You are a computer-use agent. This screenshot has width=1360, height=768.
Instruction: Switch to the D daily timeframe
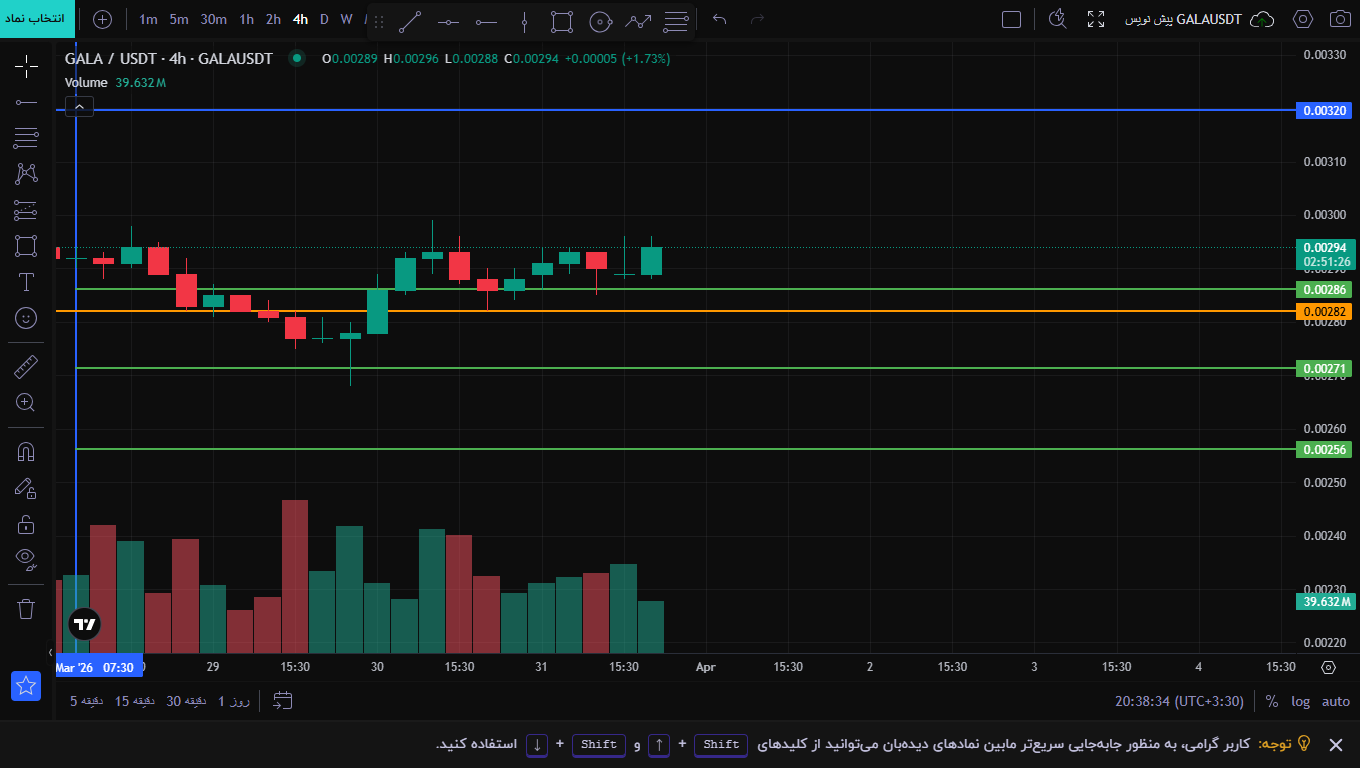[x=324, y=19]
